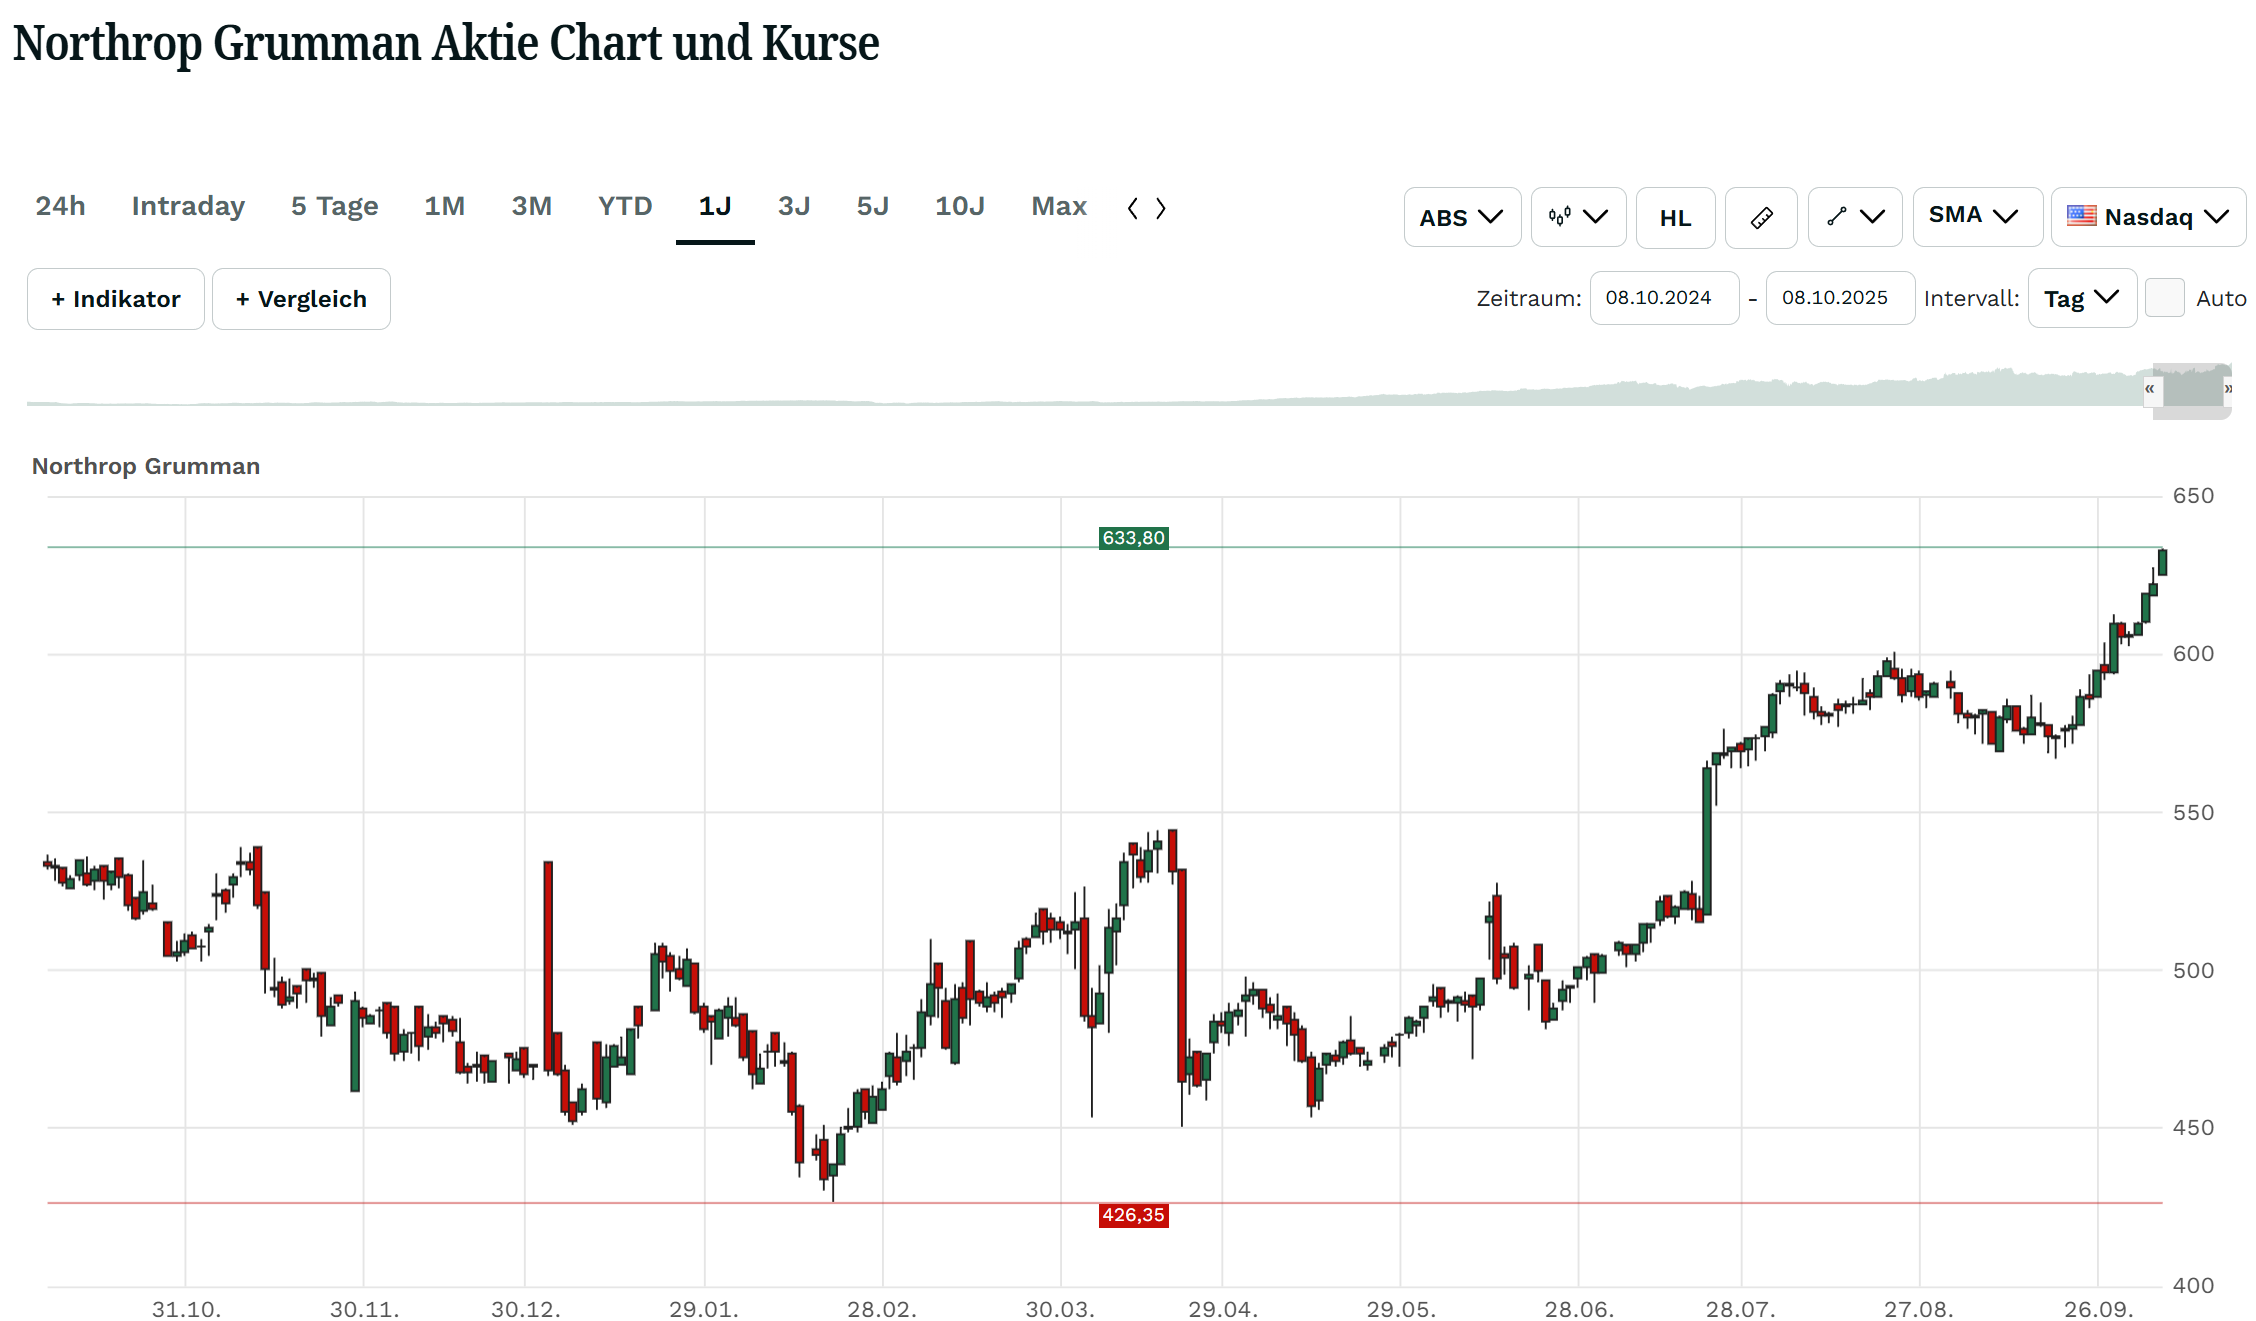
Task: Enable the Auto interval checkbox
Action: pyautogui.click(x=2164, y=298)
